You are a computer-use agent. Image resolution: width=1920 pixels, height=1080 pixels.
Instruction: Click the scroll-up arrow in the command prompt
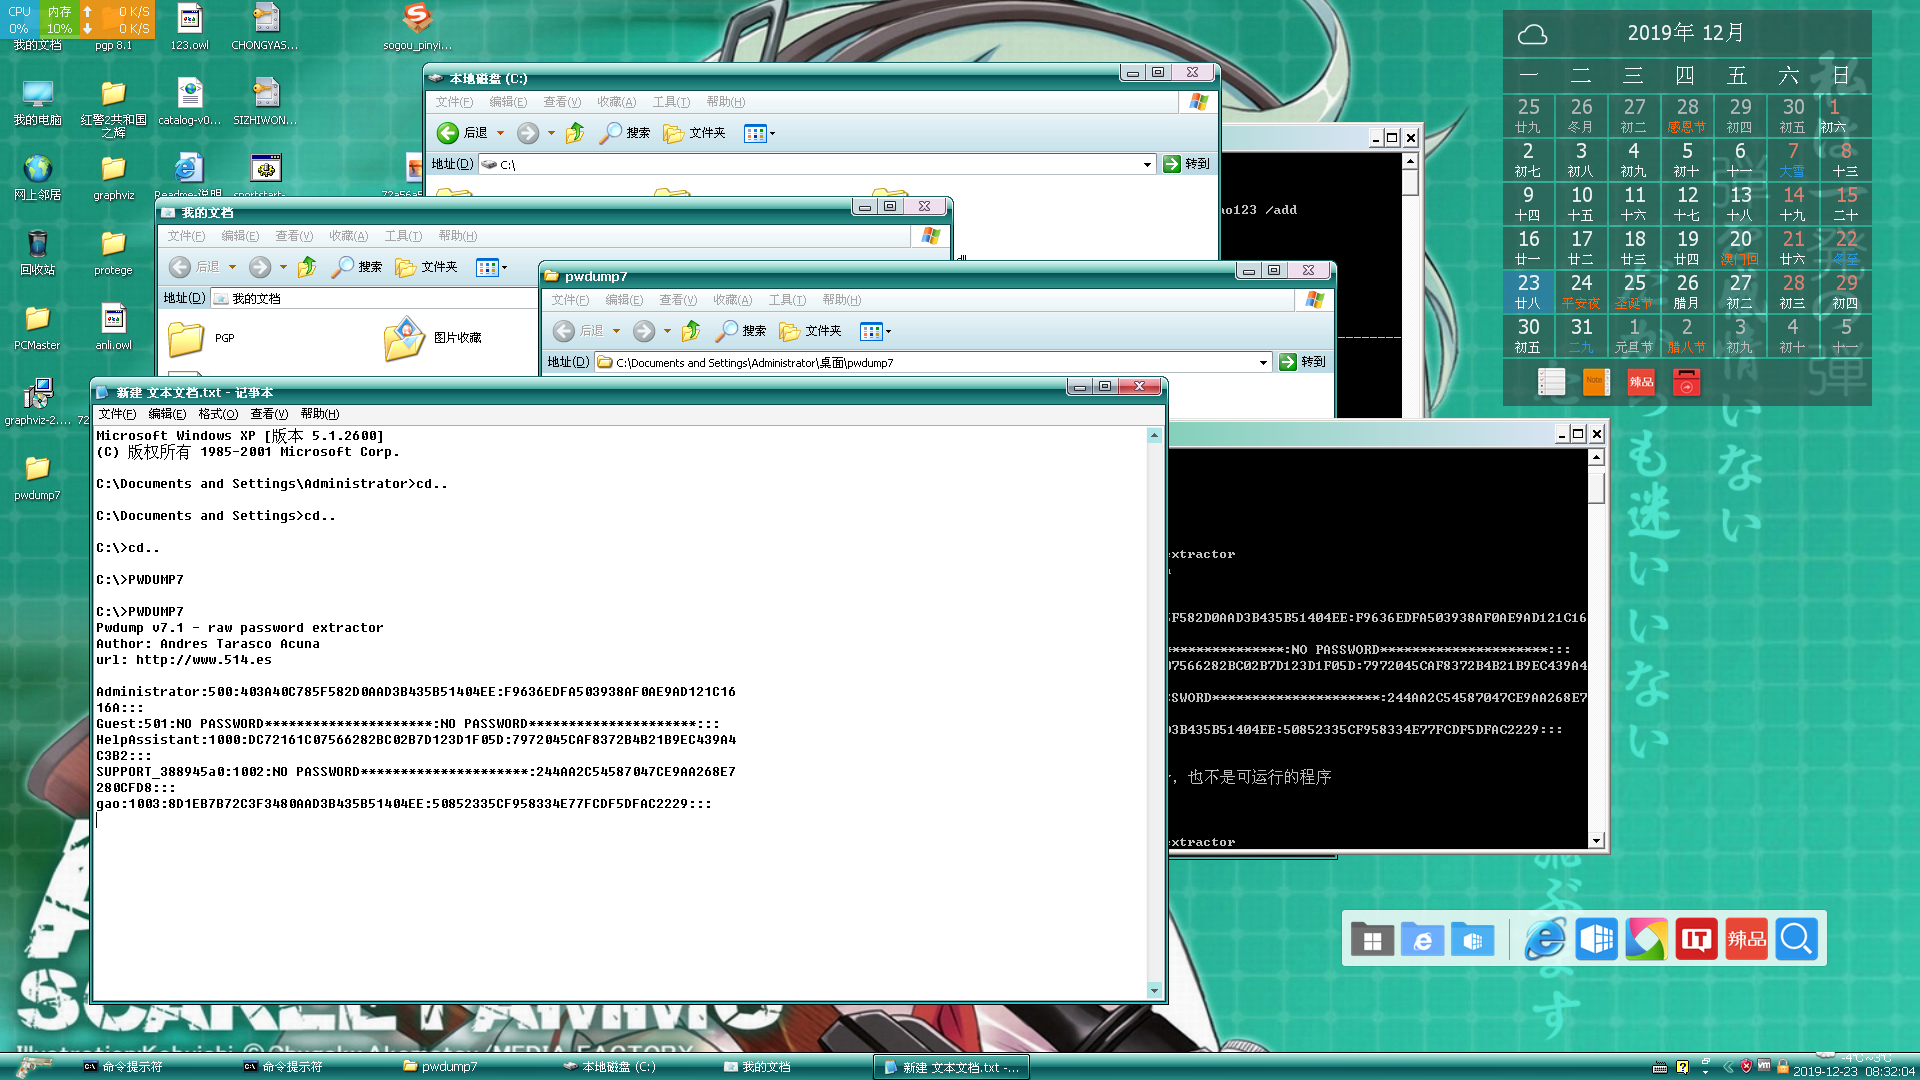click(x=1596, y=457)
